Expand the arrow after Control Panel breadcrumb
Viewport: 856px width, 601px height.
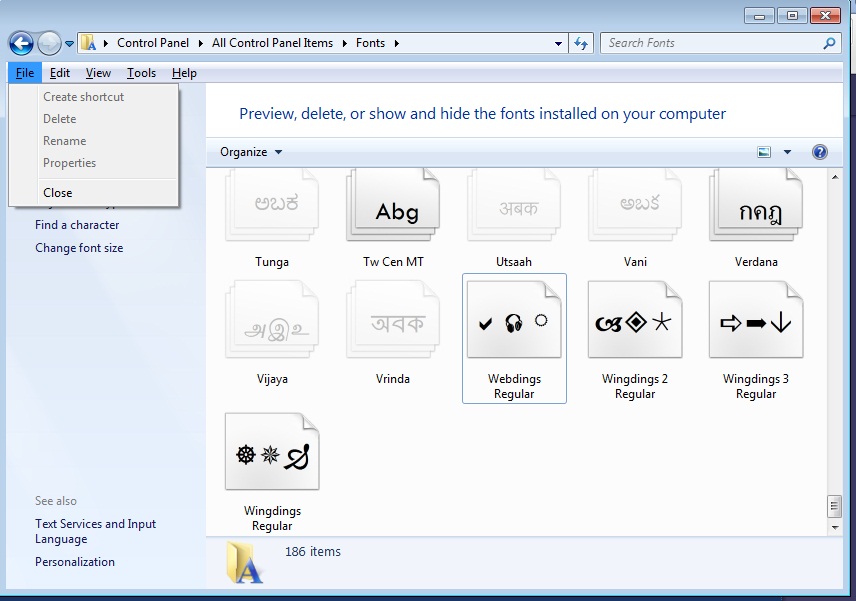[200, 43]
